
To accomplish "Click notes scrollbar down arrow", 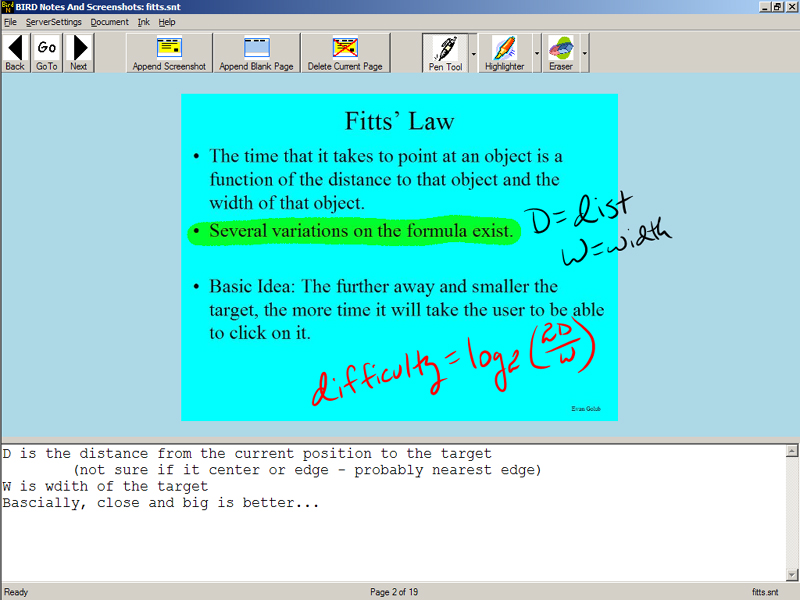I will [x=791, y=575].
